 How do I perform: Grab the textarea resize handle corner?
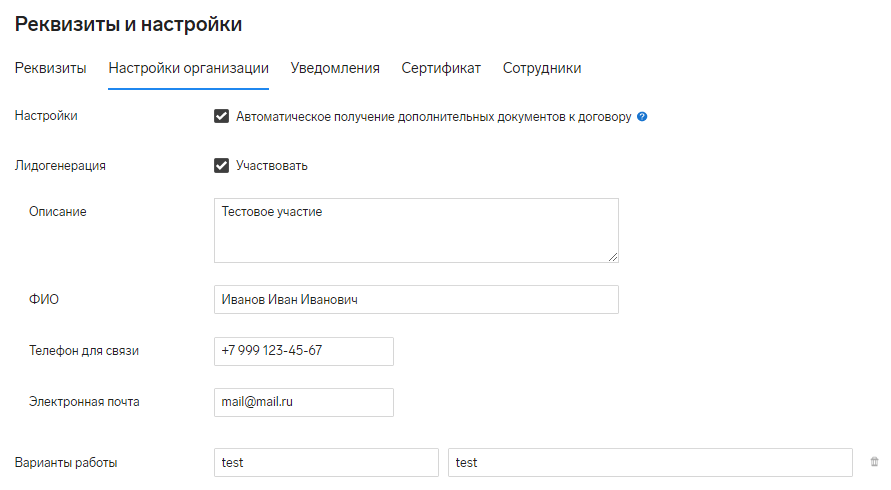[x=613, y=257]
